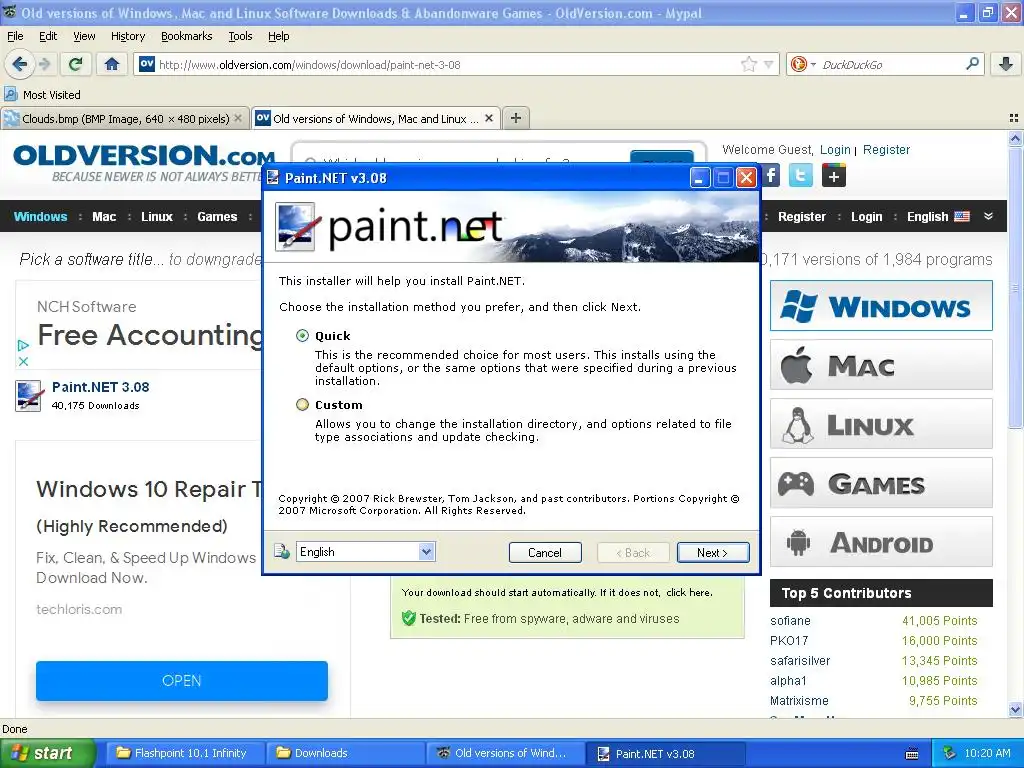Viewport: 1024px width, 768px height.
Task: Click the Register link beside Welcome Guest
Action: (886, 150)
